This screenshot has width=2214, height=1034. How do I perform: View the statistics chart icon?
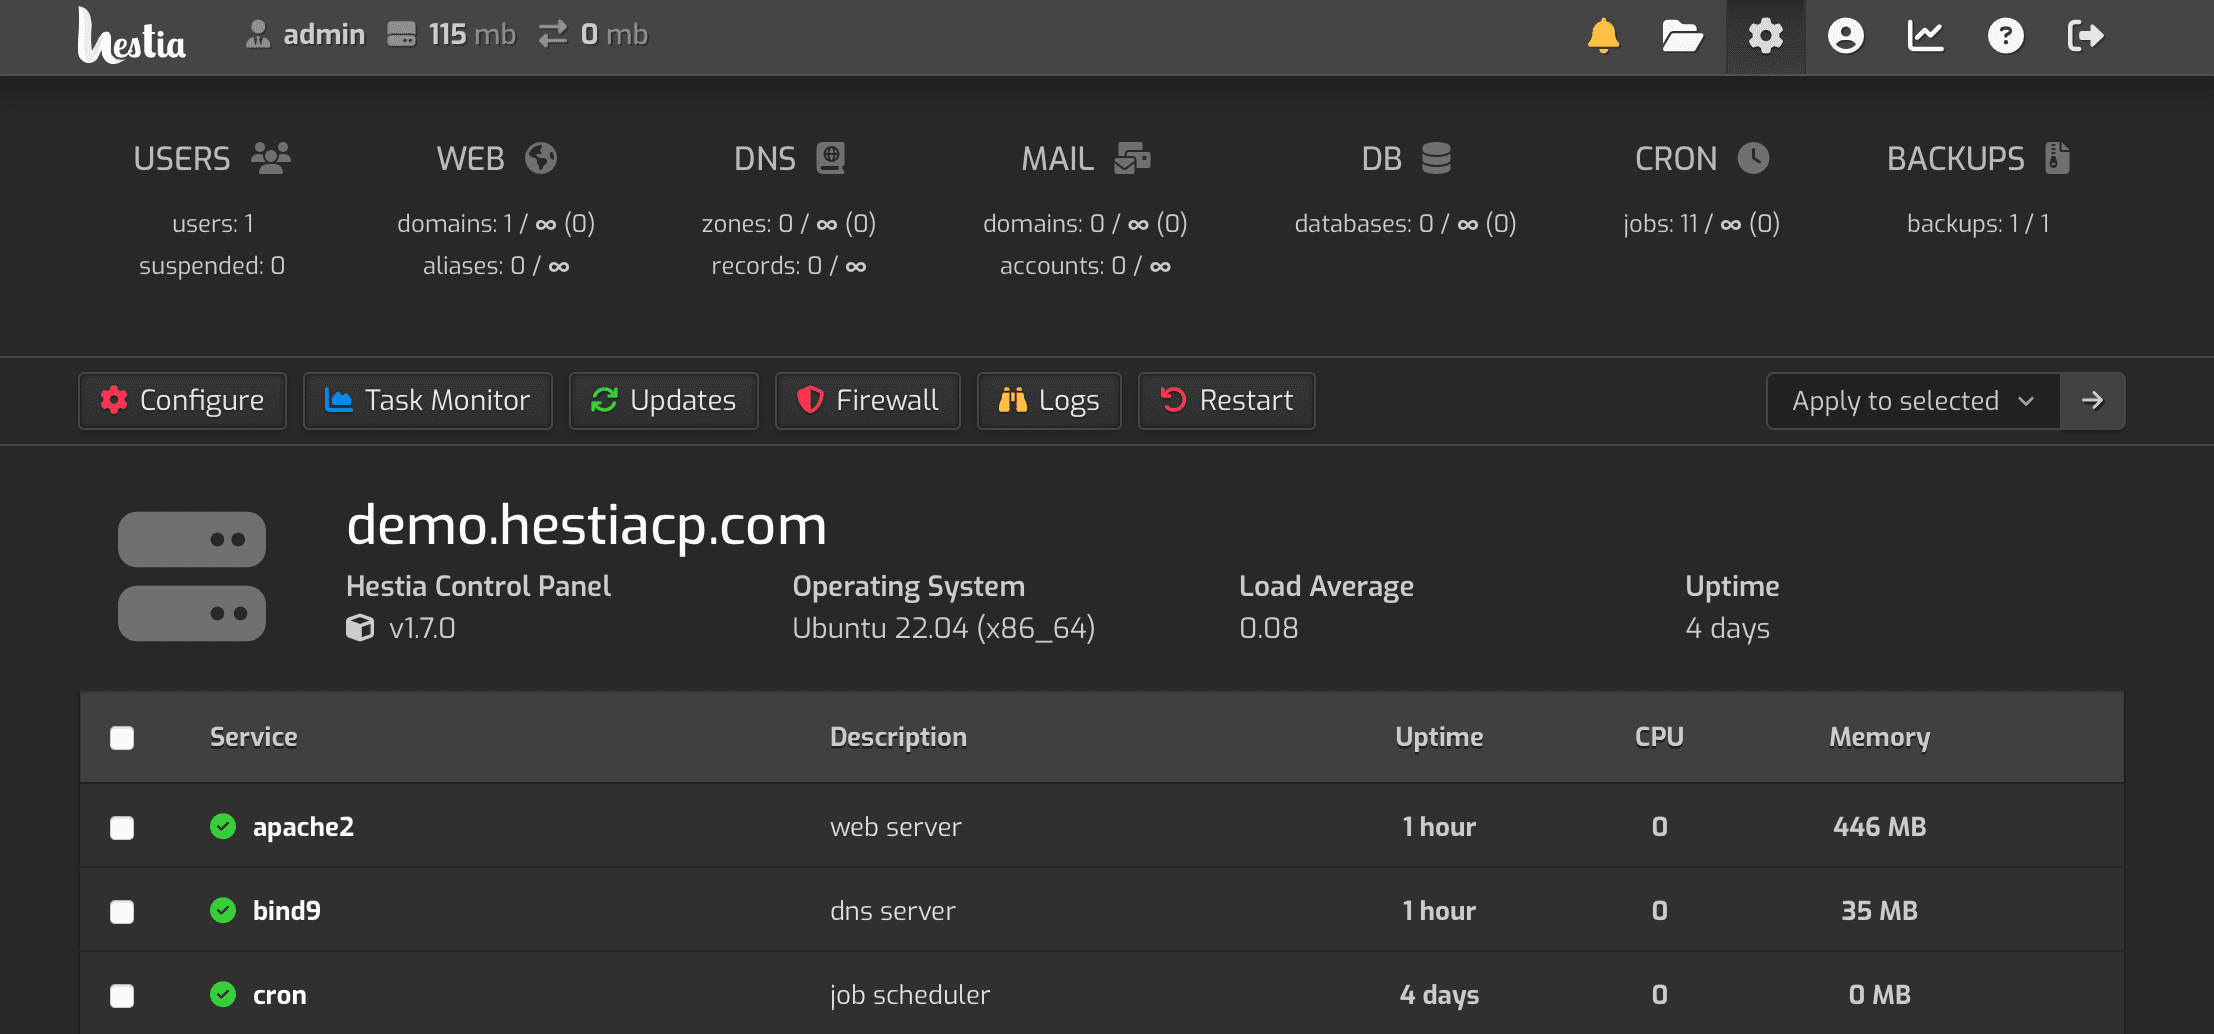pyautogui.click(x=1925, y=36)
